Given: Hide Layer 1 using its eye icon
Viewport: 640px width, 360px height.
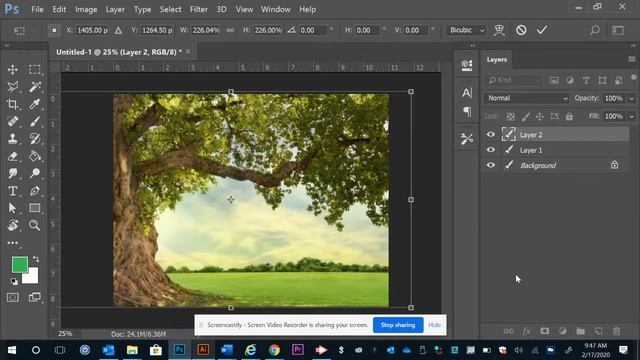Looking at the screenshot, I should 491,150.
